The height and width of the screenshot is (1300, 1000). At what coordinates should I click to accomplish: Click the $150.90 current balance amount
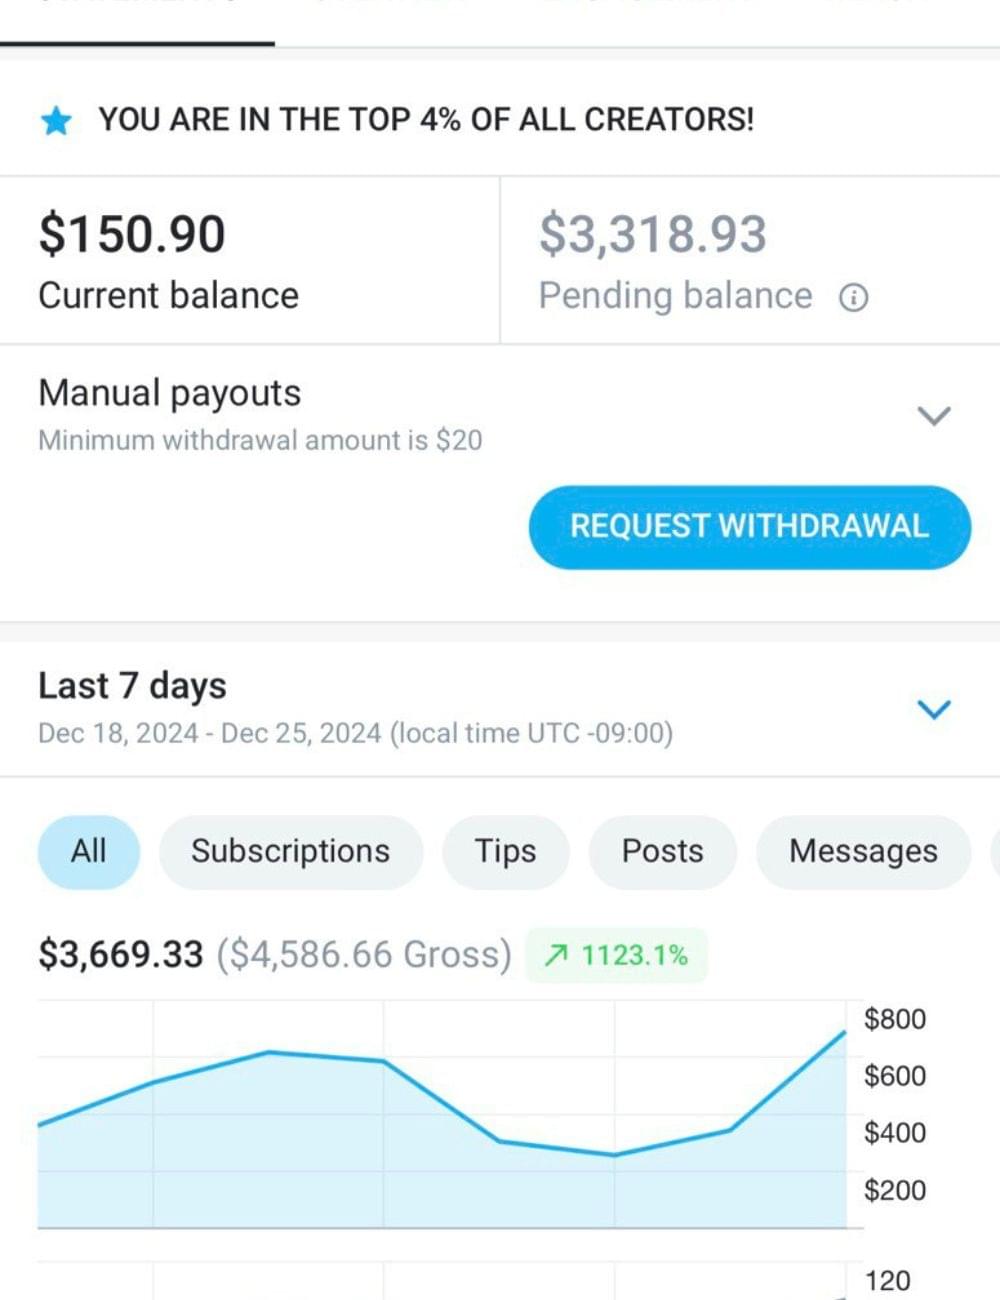132,234
